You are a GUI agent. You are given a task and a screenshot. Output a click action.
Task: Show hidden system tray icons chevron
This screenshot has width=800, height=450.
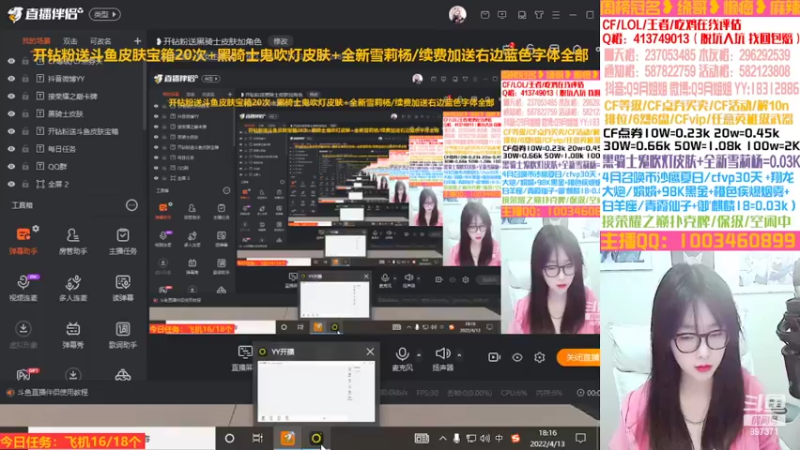click(x=442, y=438)
